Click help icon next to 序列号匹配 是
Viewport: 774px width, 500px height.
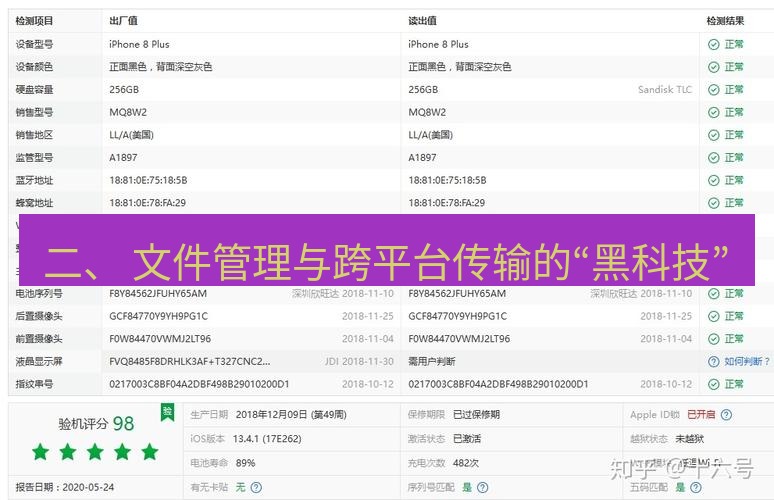483,488
